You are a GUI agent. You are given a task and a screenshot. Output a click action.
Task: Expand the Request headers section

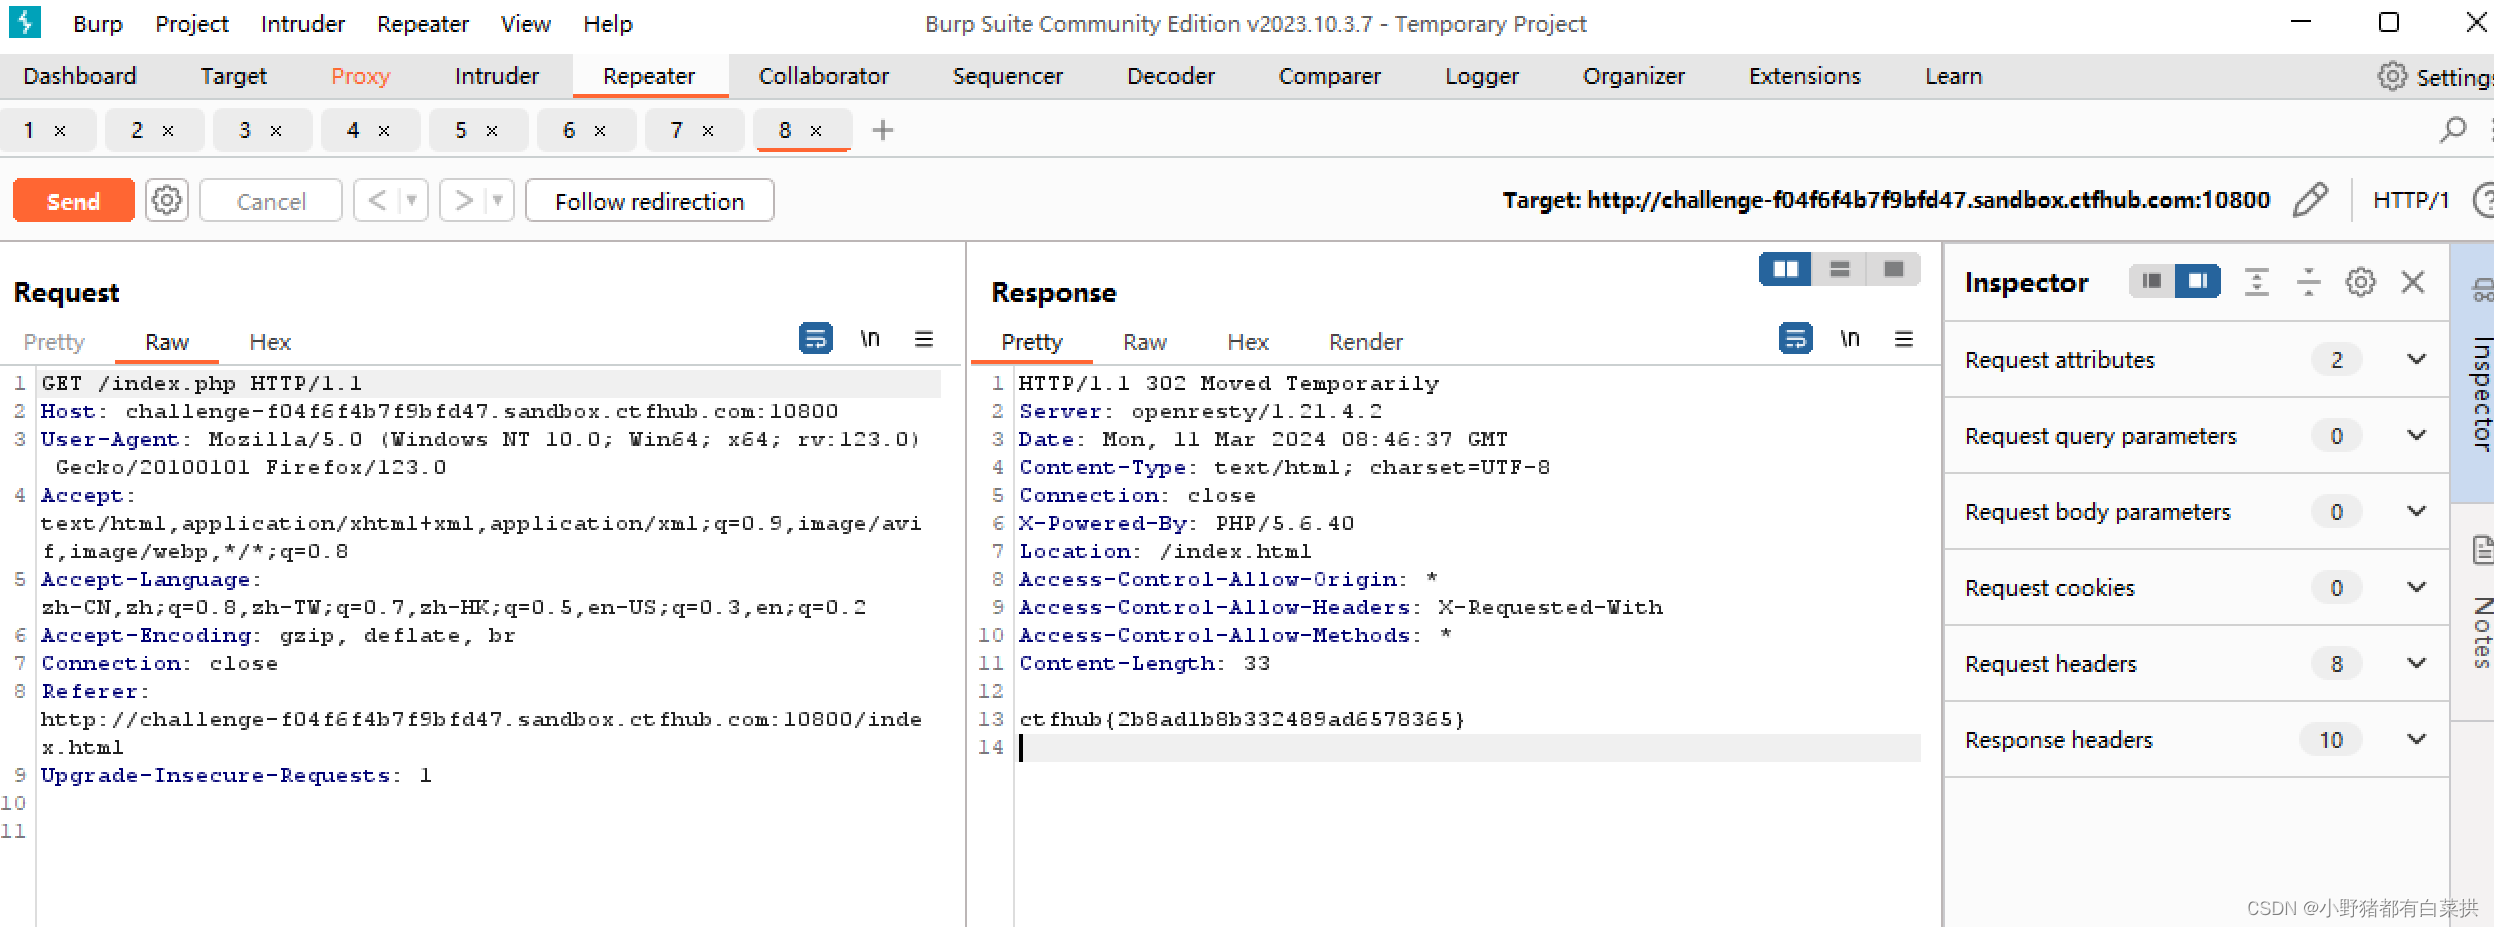[2417, 663]
